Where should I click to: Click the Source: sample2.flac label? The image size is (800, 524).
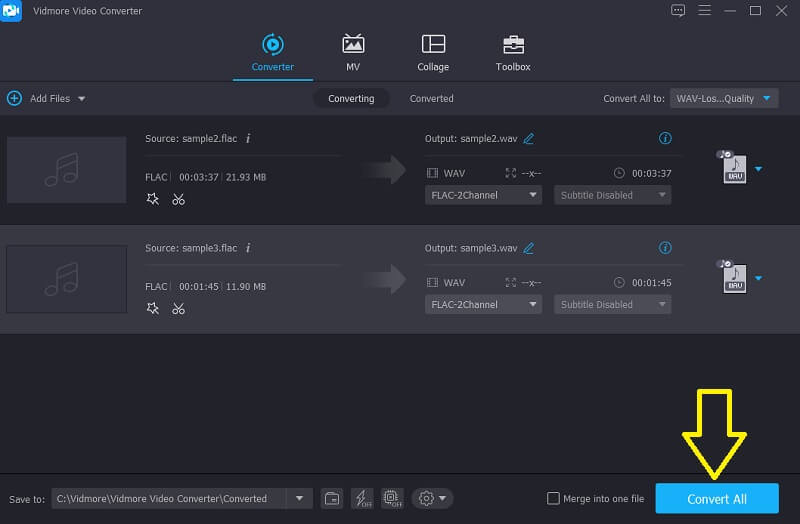tap(191, 138)
